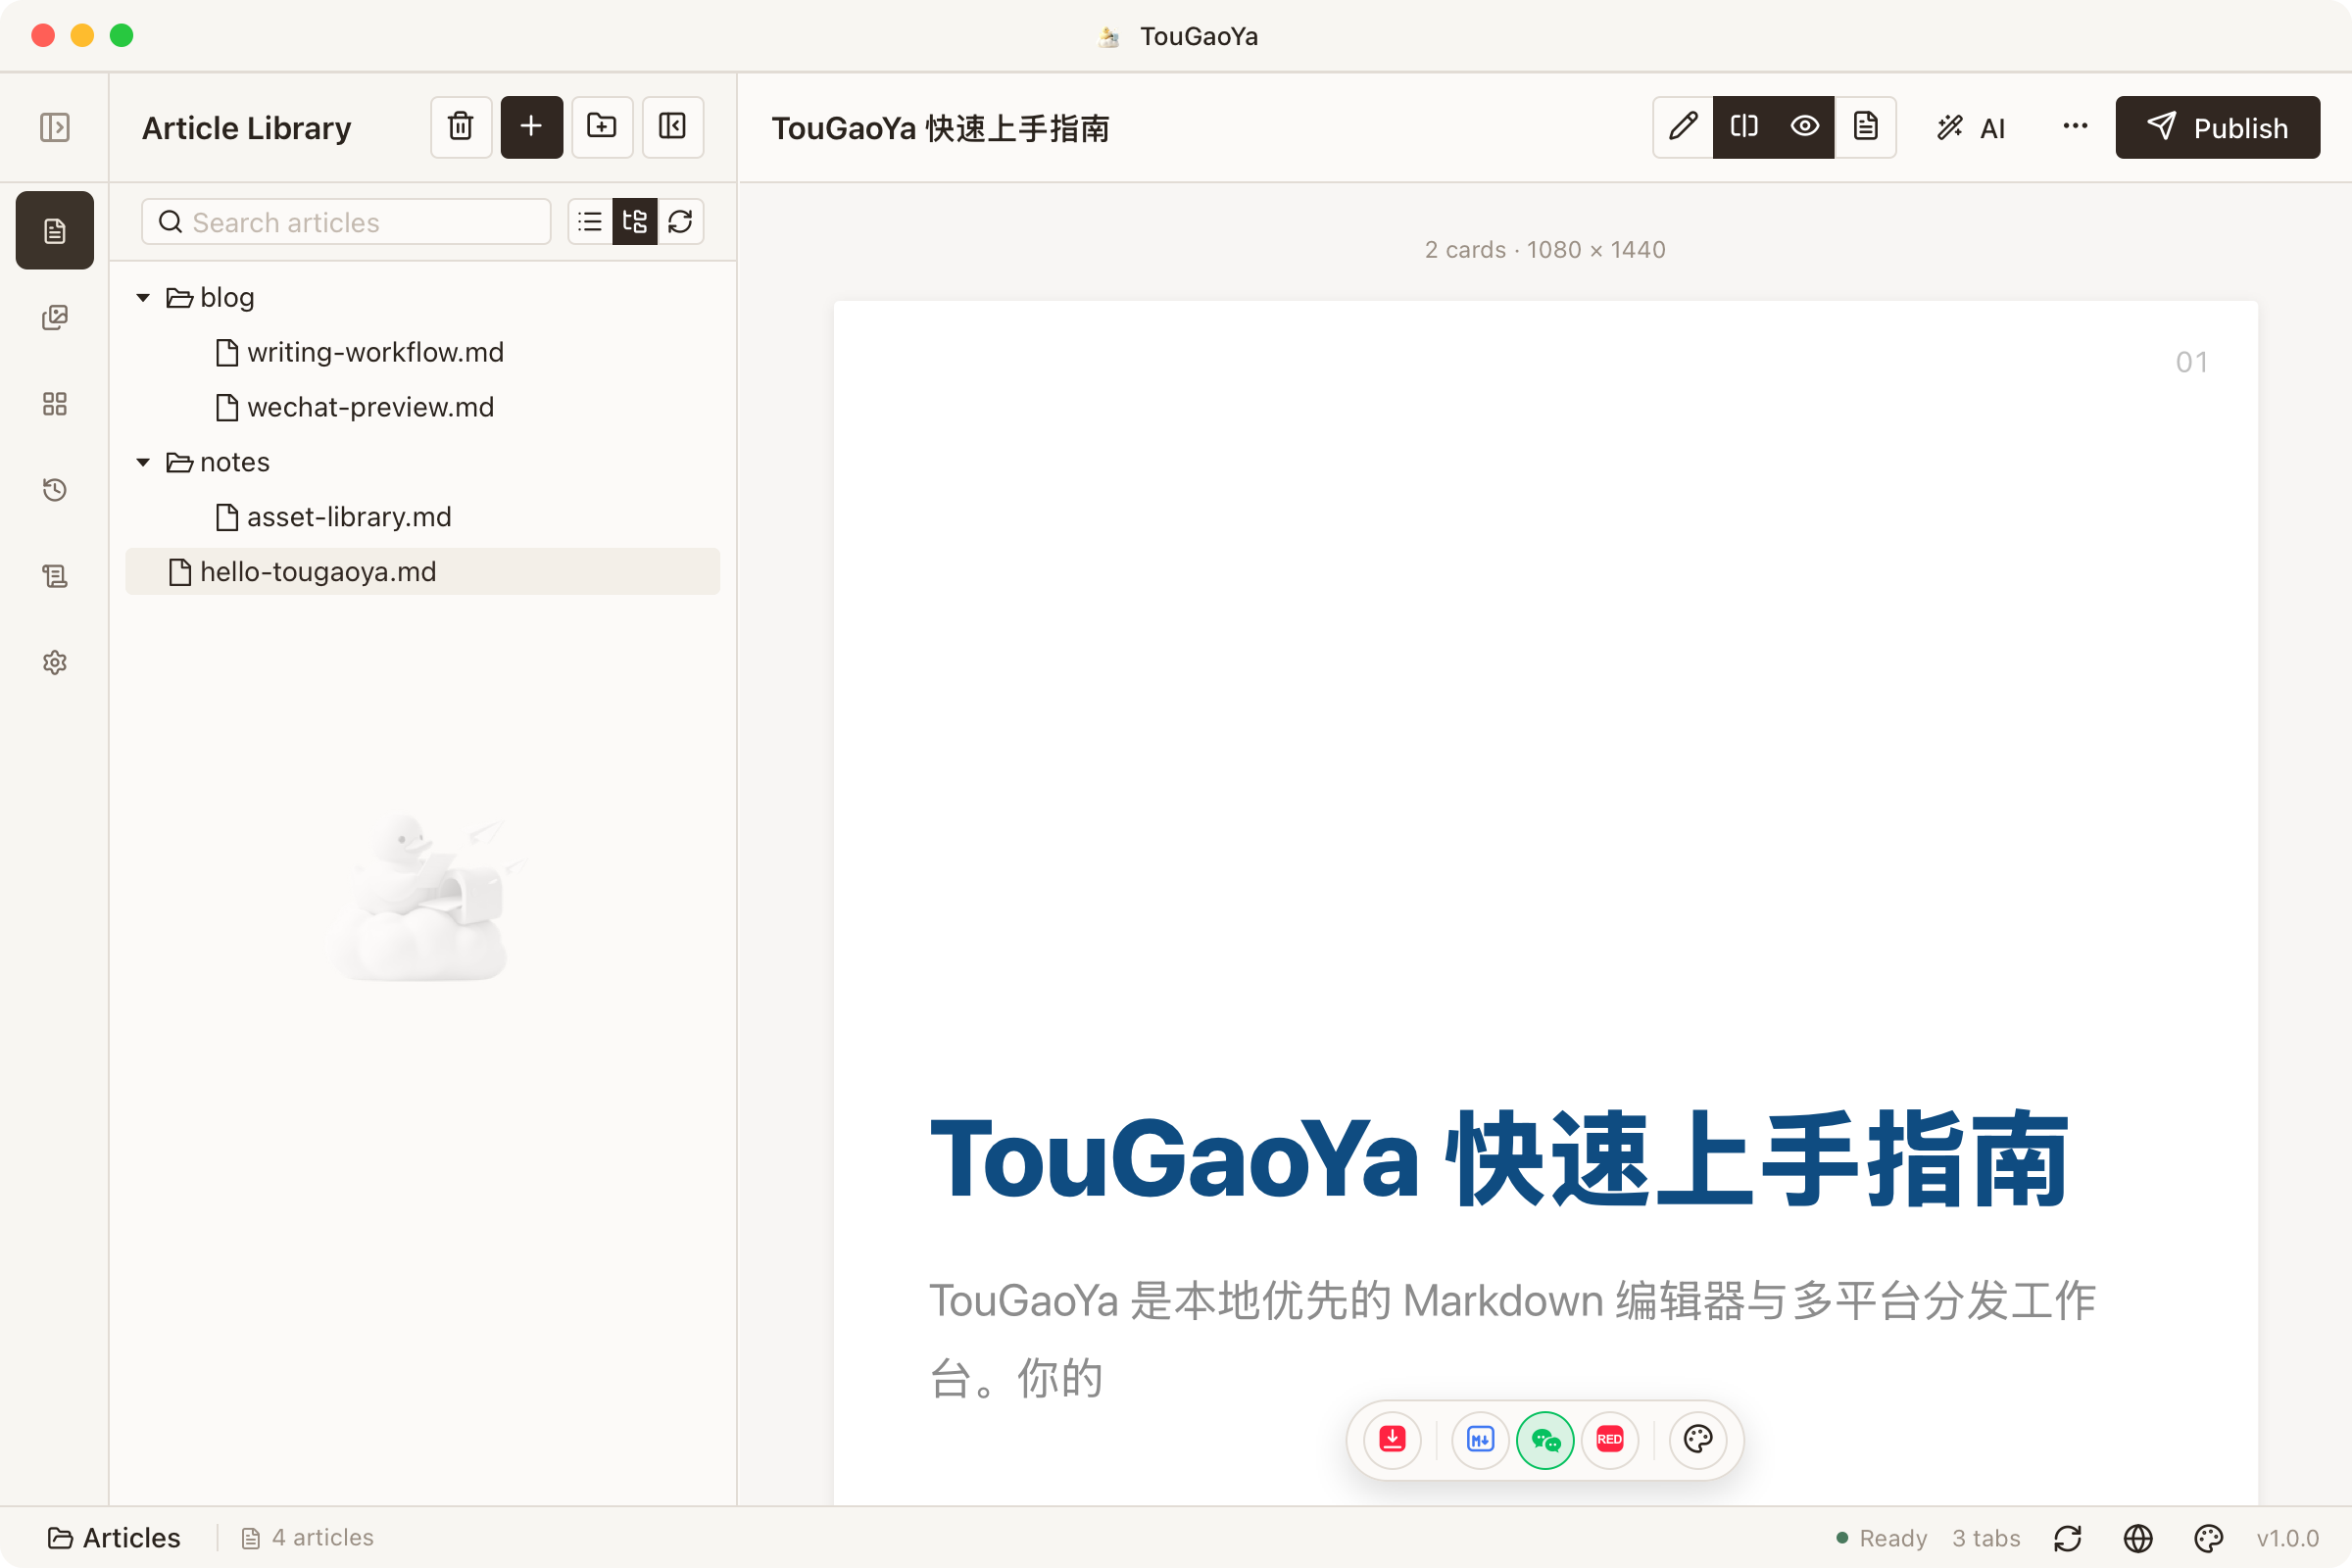Collapse the Article Library panel
The width and height of the screenshot is (2352, 1568).
pos(673,127)
